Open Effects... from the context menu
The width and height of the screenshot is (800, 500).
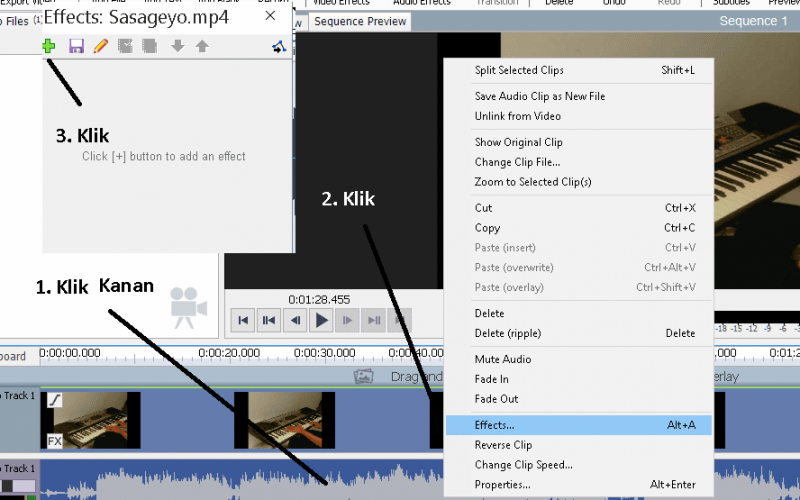pos(579,425)
